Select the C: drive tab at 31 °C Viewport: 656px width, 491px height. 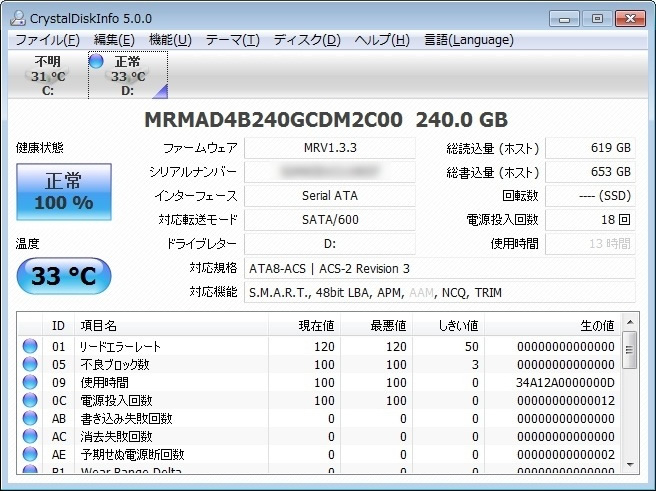(x=48, y=76)
